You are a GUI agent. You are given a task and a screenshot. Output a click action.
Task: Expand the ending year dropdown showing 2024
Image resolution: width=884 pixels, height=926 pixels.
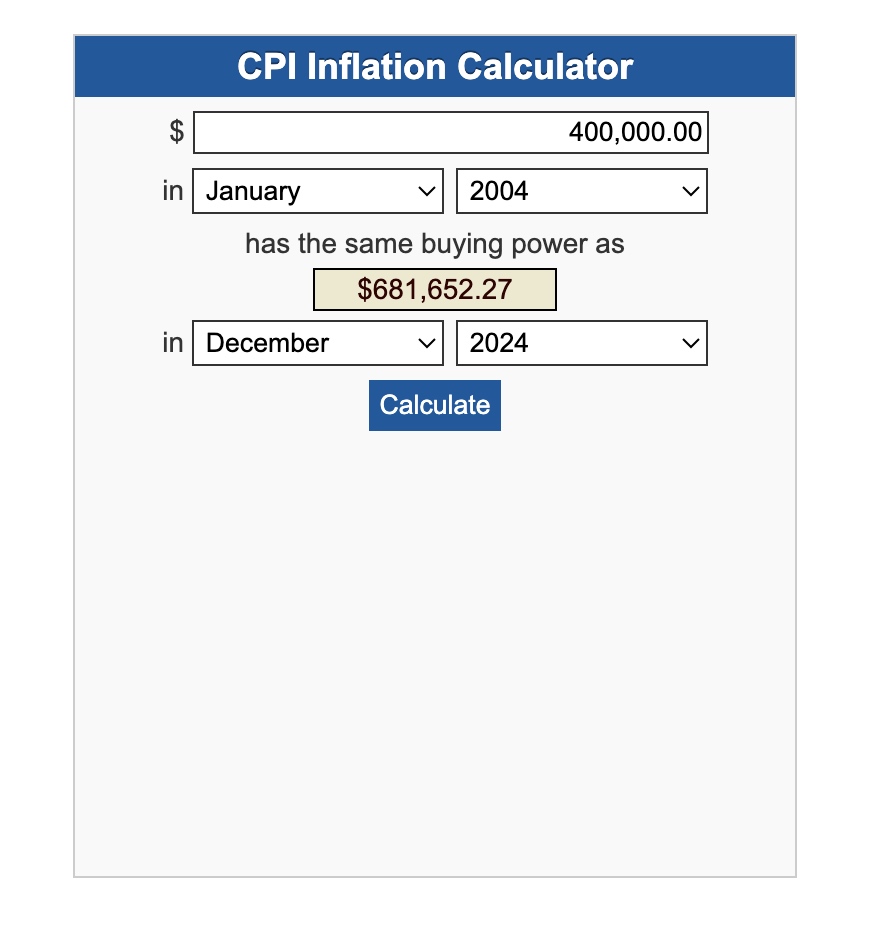pos(570,343)
